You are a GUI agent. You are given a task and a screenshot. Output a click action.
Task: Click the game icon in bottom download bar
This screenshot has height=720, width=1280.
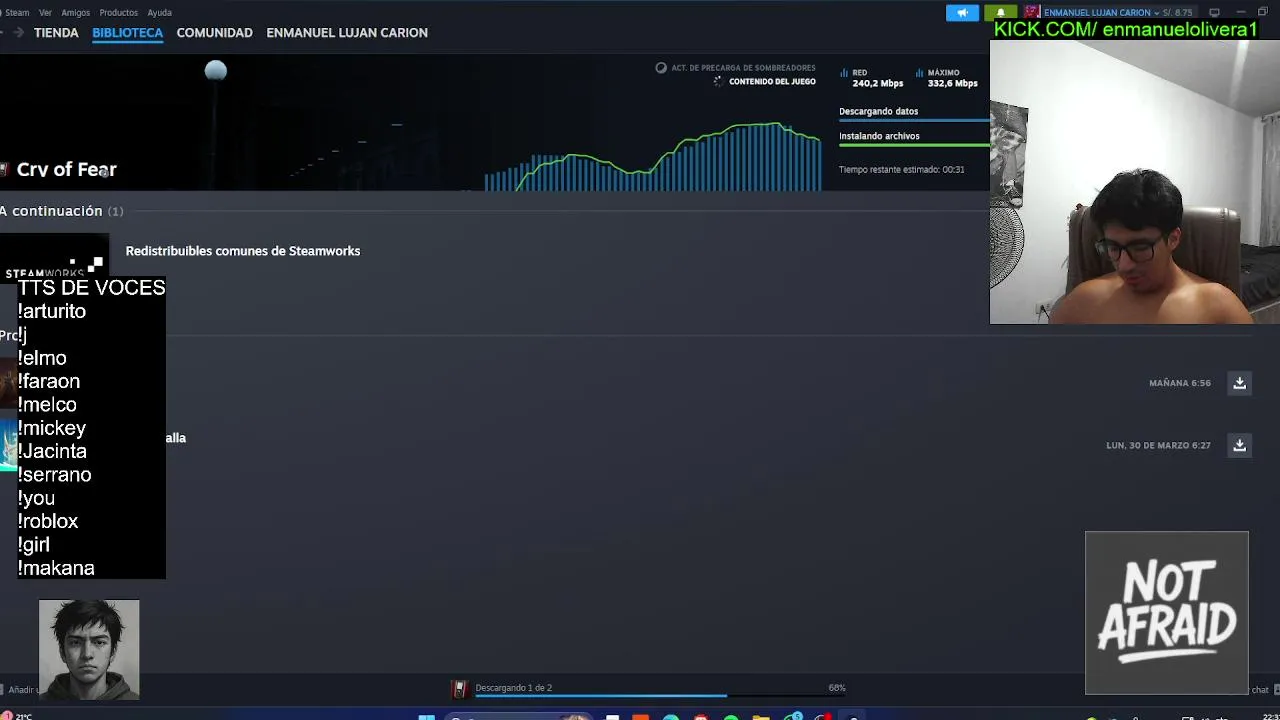pos(459,688)
